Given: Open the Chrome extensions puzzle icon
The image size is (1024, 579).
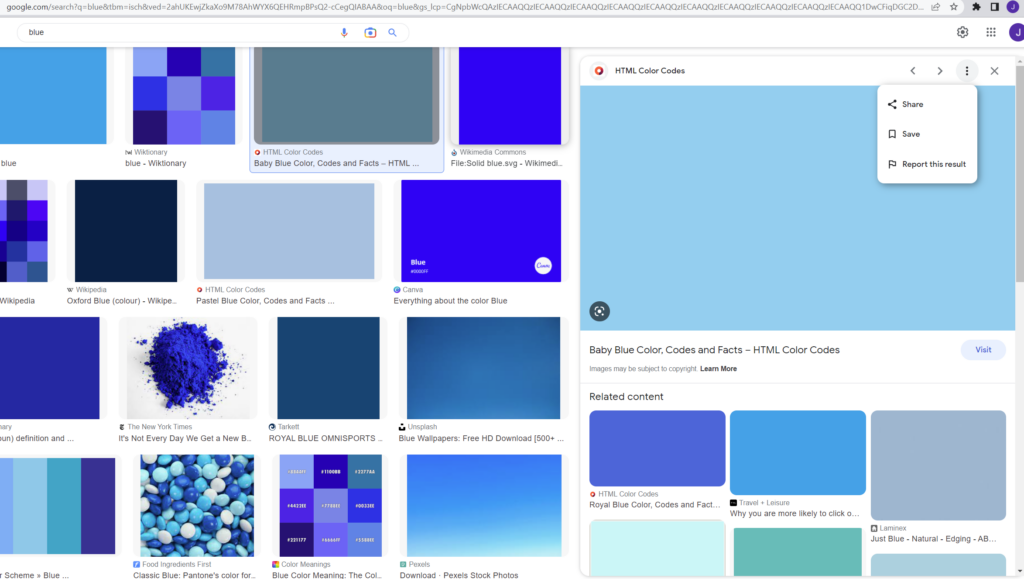Looking at the screenshot, I should coord(976,7).
